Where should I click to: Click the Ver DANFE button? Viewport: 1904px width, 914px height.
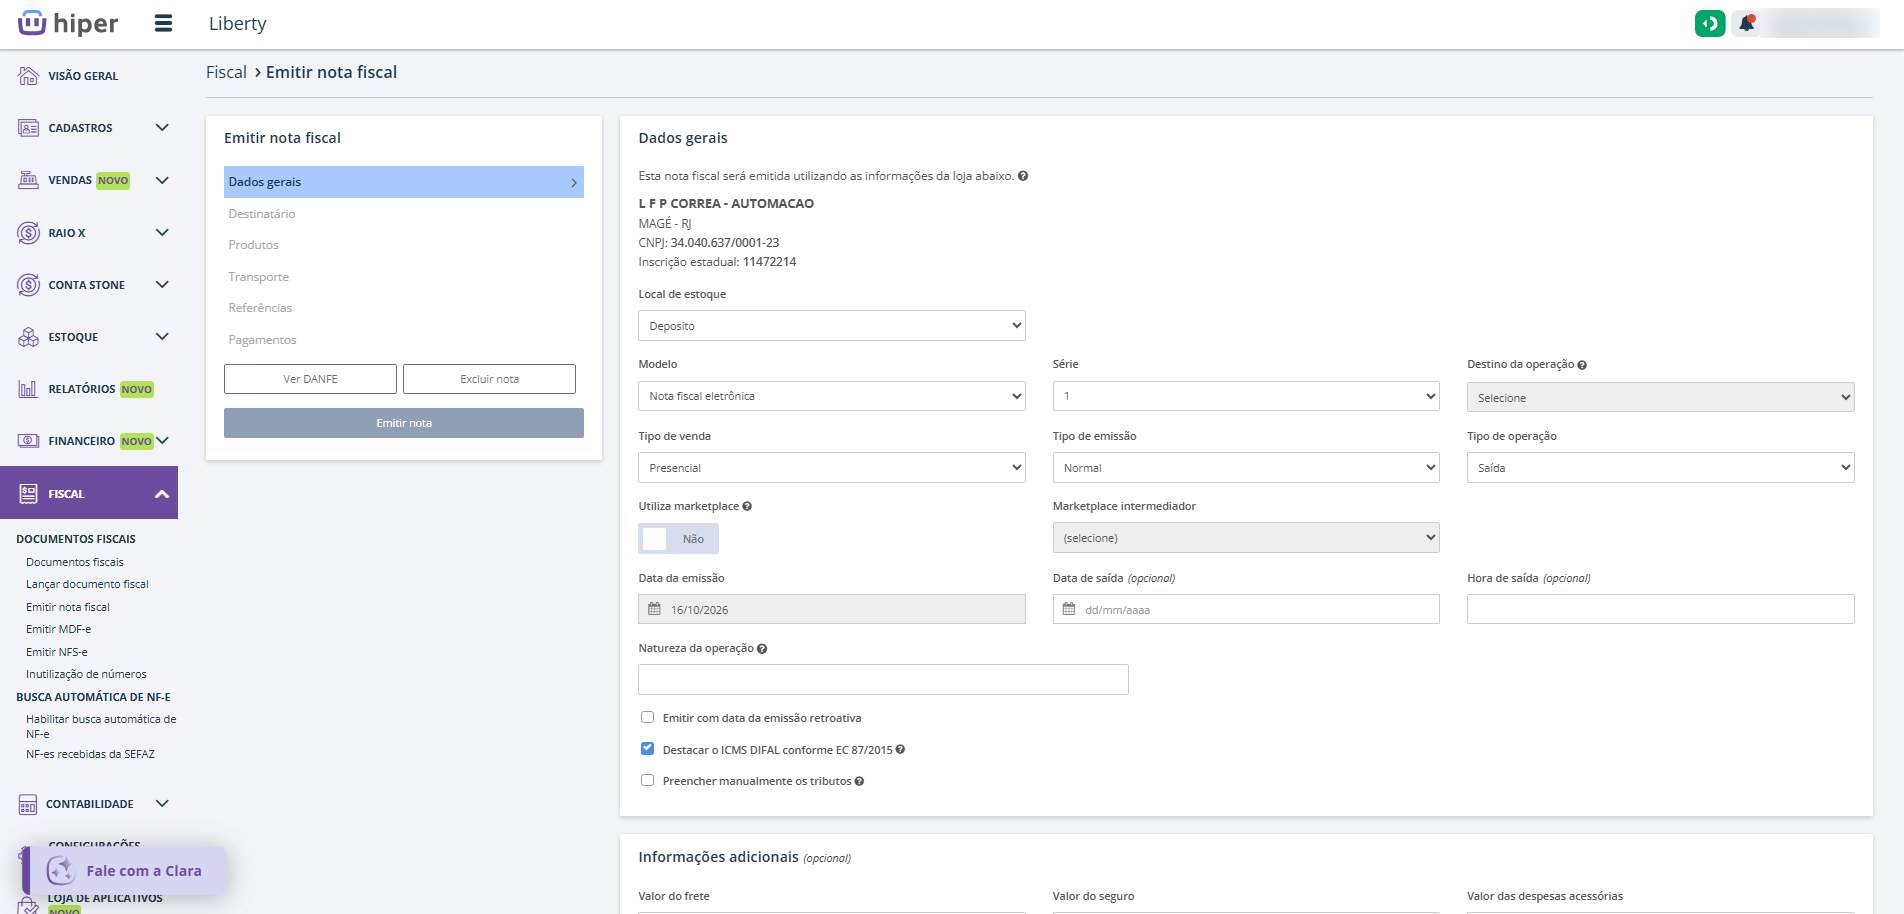point(310,379)
